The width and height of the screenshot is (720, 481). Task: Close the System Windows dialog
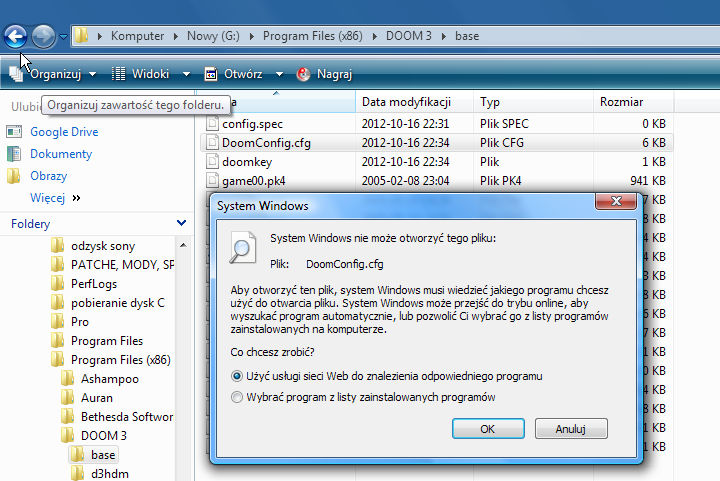pyautogui.click(x=616, y=201)
